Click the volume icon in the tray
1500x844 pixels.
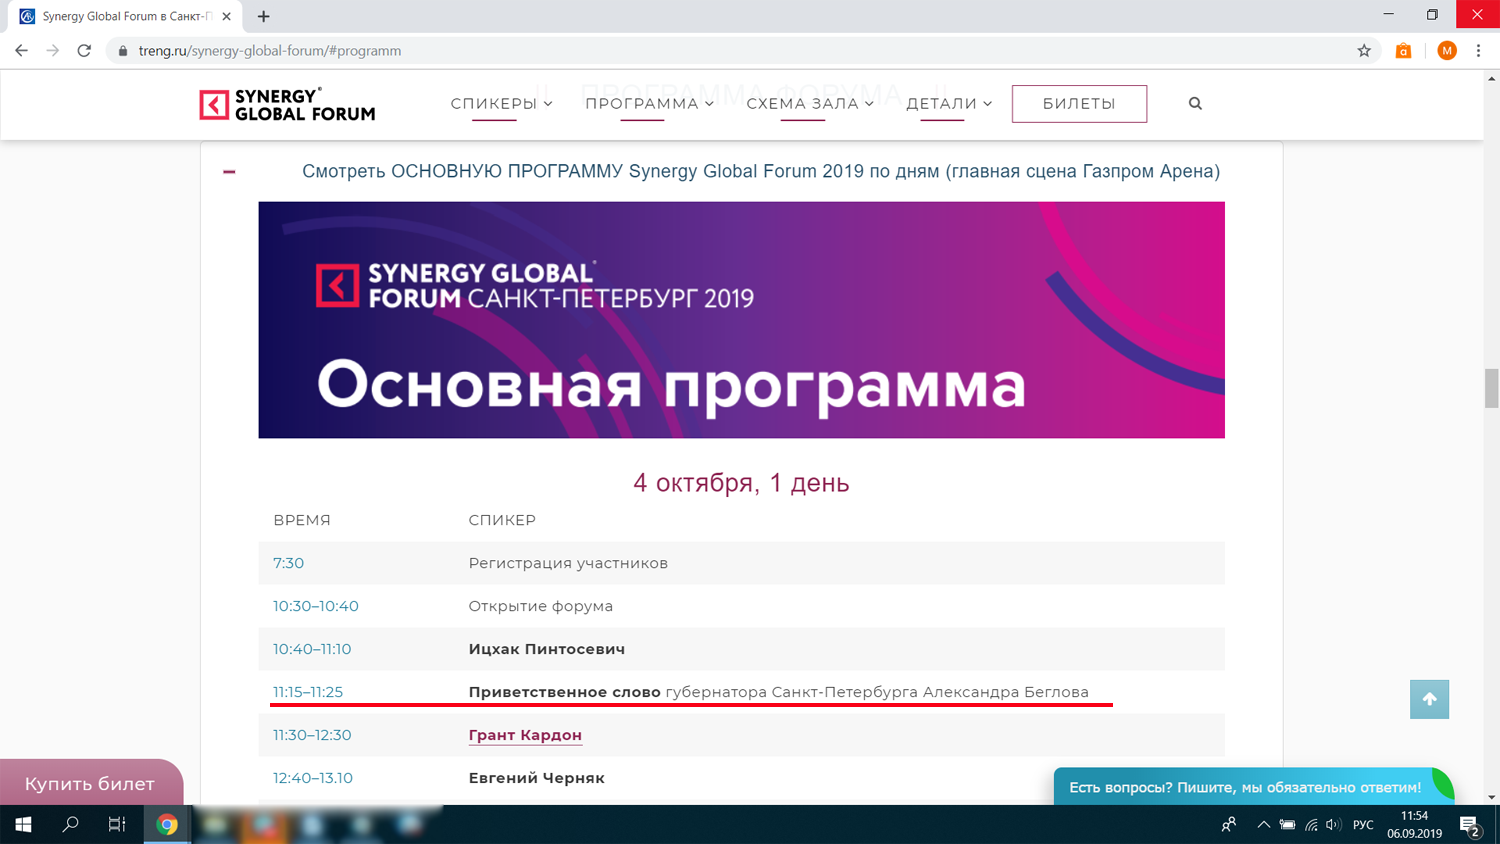click(x=1333, y=824)
